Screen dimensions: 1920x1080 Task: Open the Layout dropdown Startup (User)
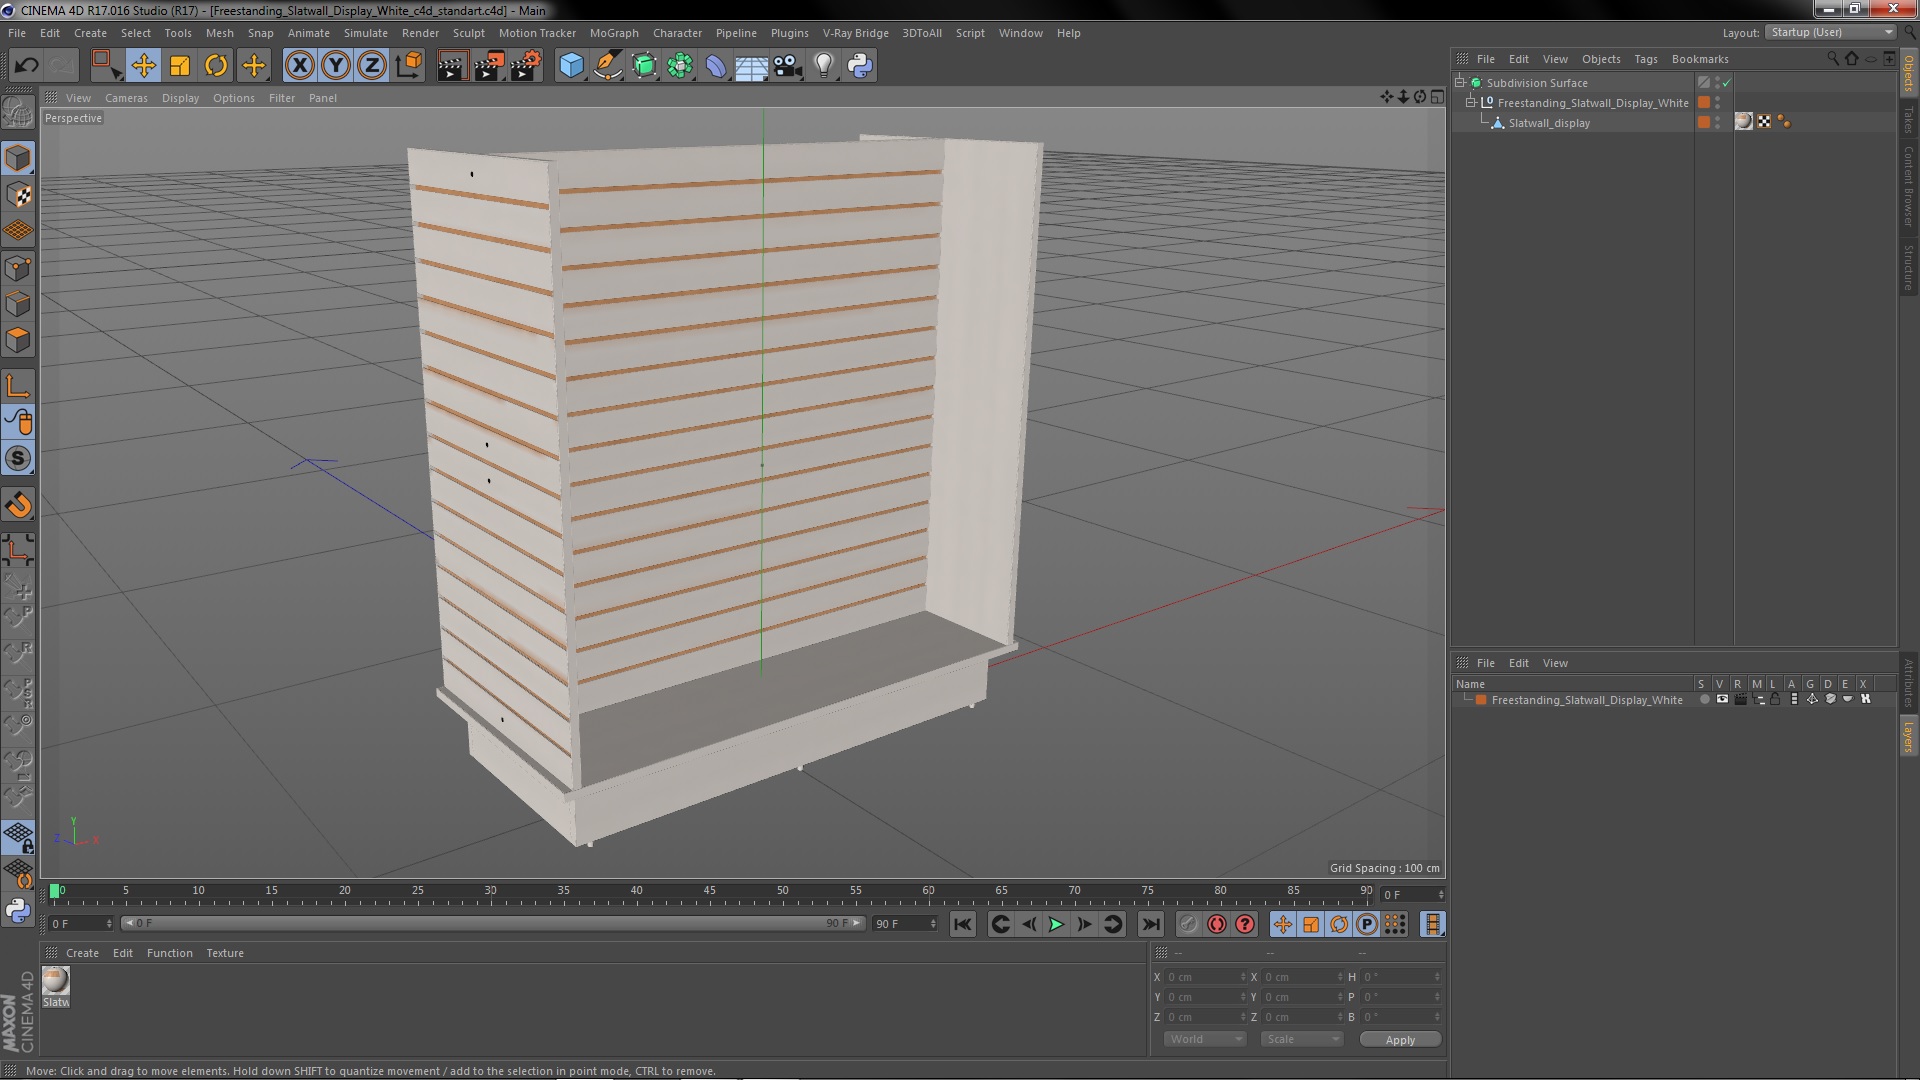pos(1831,33)
